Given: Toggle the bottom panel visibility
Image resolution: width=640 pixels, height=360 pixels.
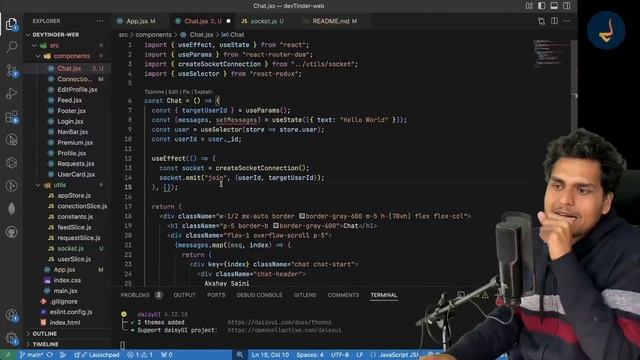Looking at the screenshot, I should coord(554,6).
